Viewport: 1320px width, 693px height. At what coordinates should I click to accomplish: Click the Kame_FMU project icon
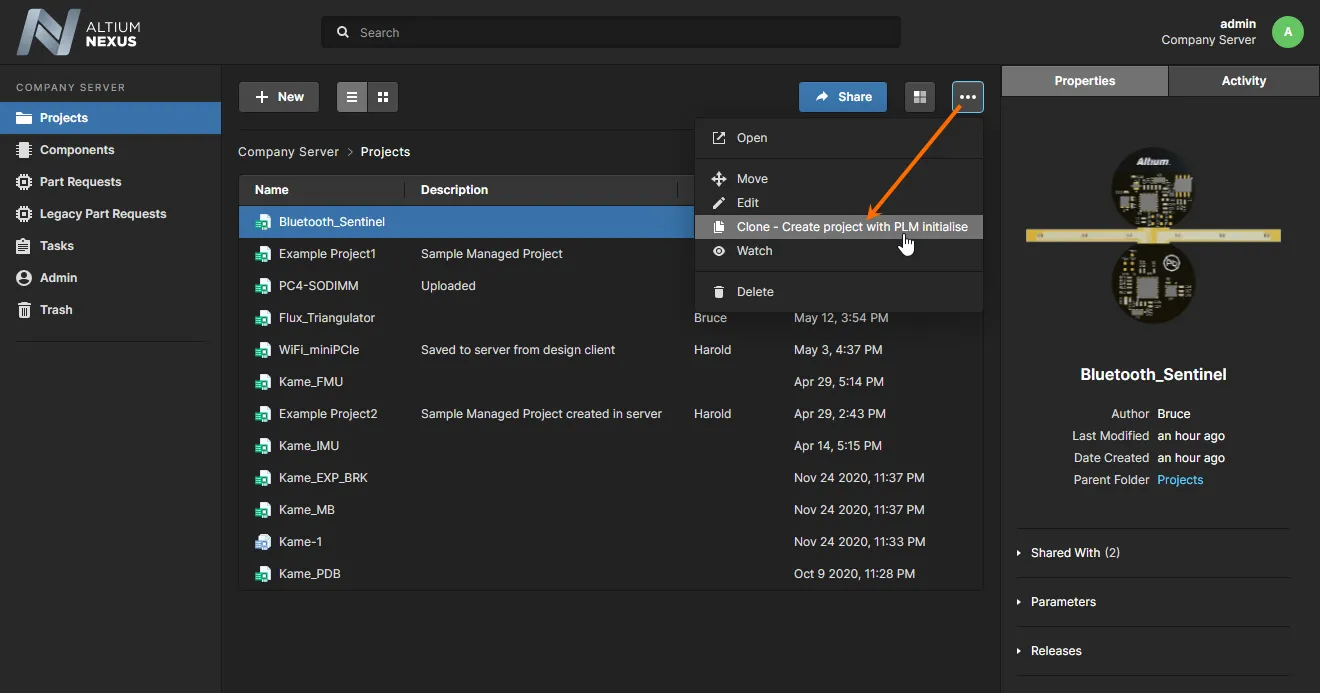(x=263, y=382)
